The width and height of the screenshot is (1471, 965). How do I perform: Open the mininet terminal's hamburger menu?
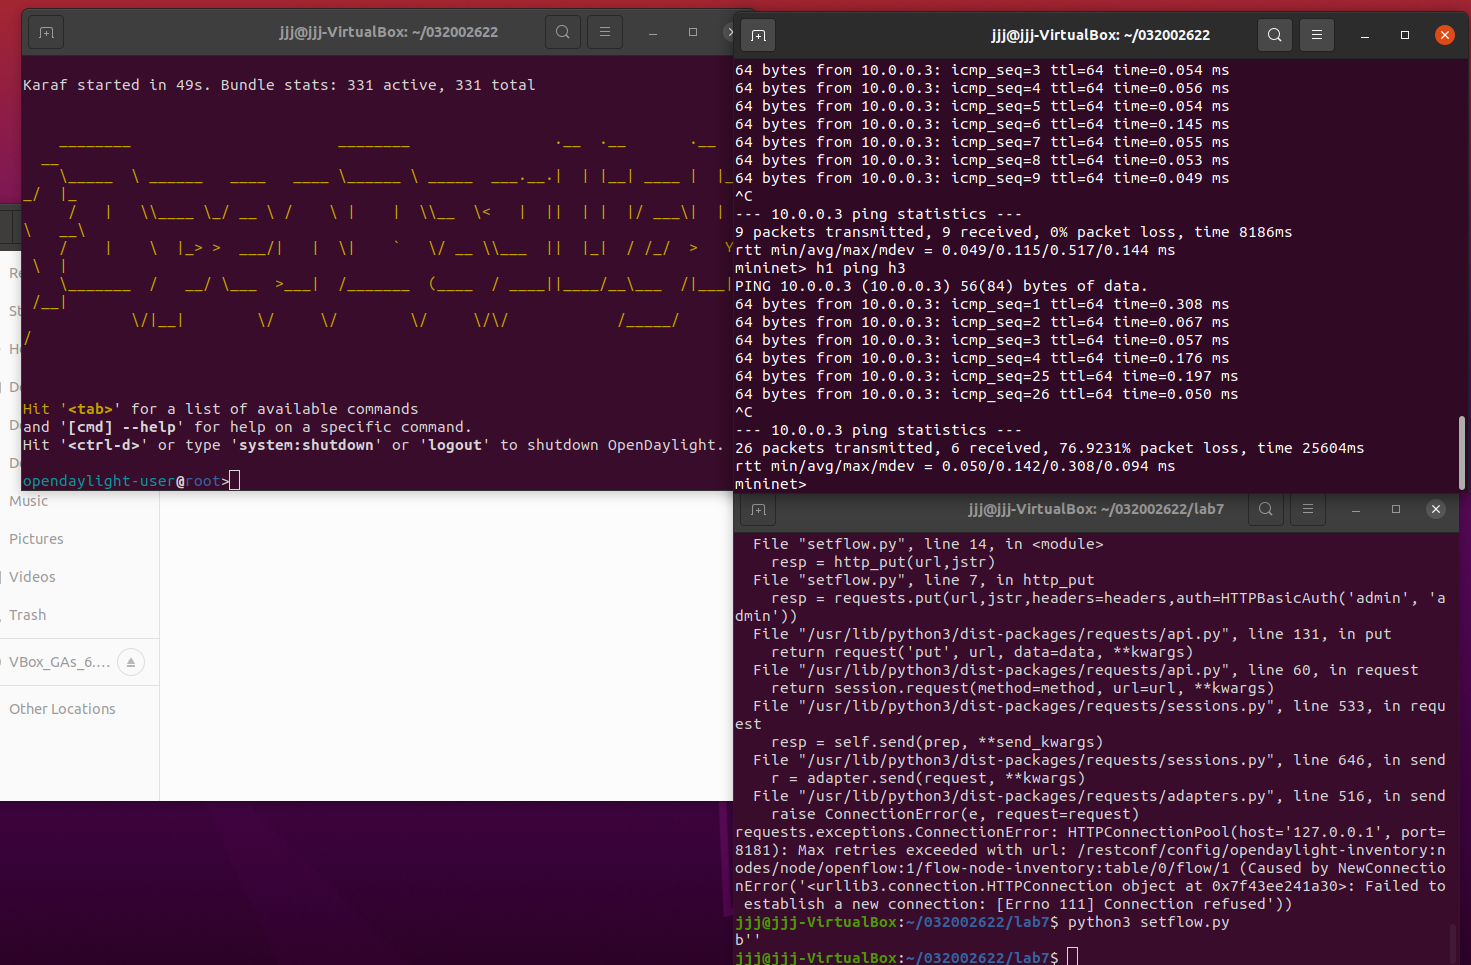pos(1317,35)
